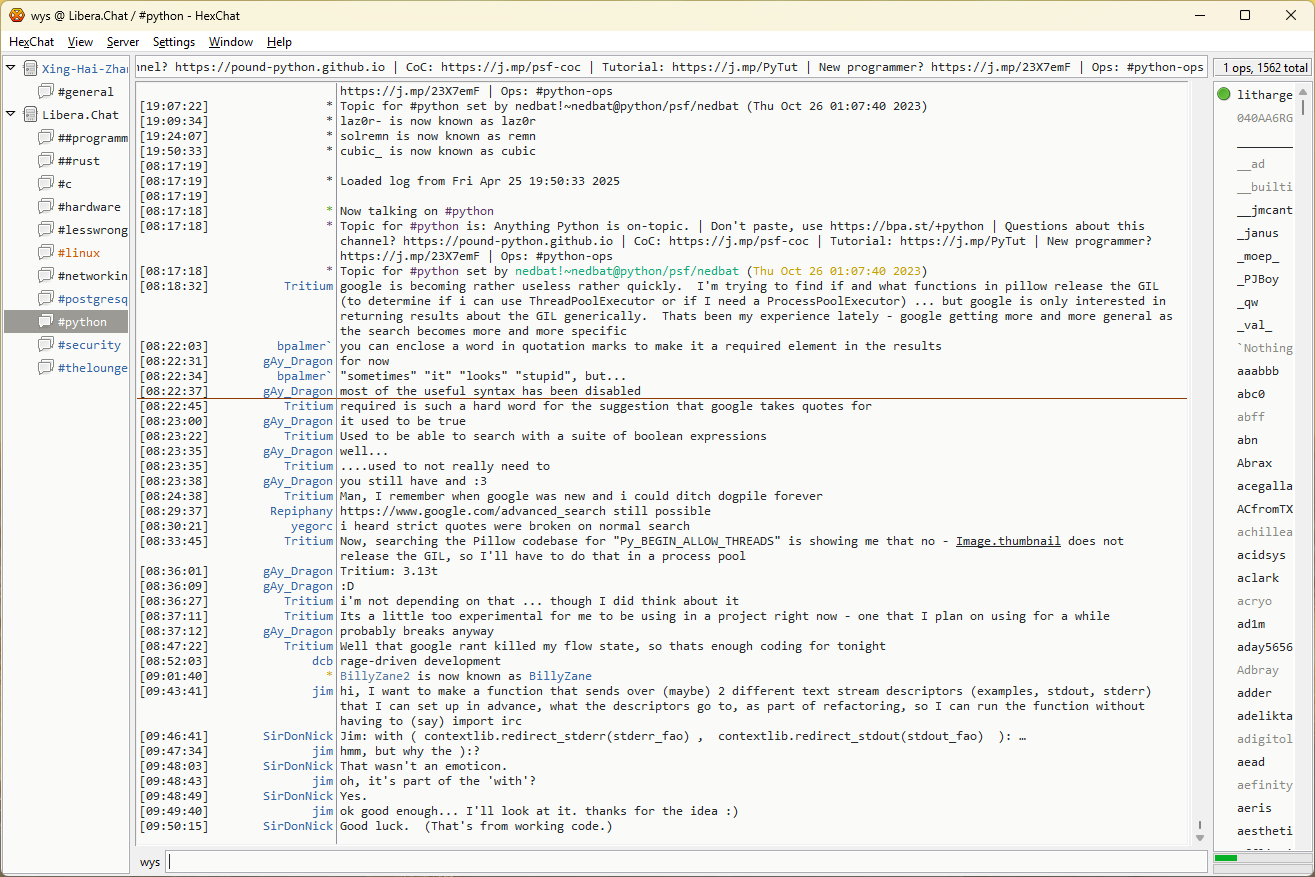
Task: Select user acidsys in the user list
Action: pyautogui.click(x=1261, y=555)
